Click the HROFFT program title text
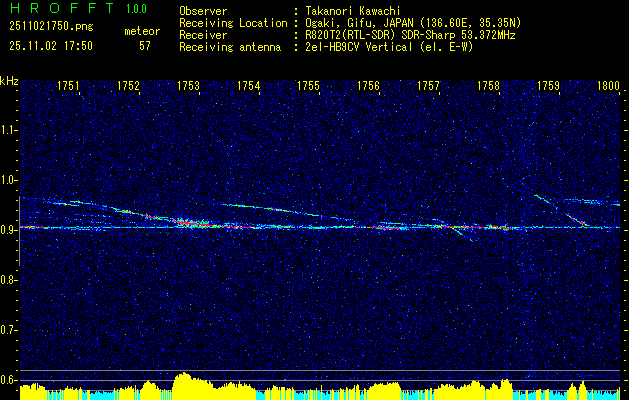This screenshot has height=400, width=629. coord(62,8)
